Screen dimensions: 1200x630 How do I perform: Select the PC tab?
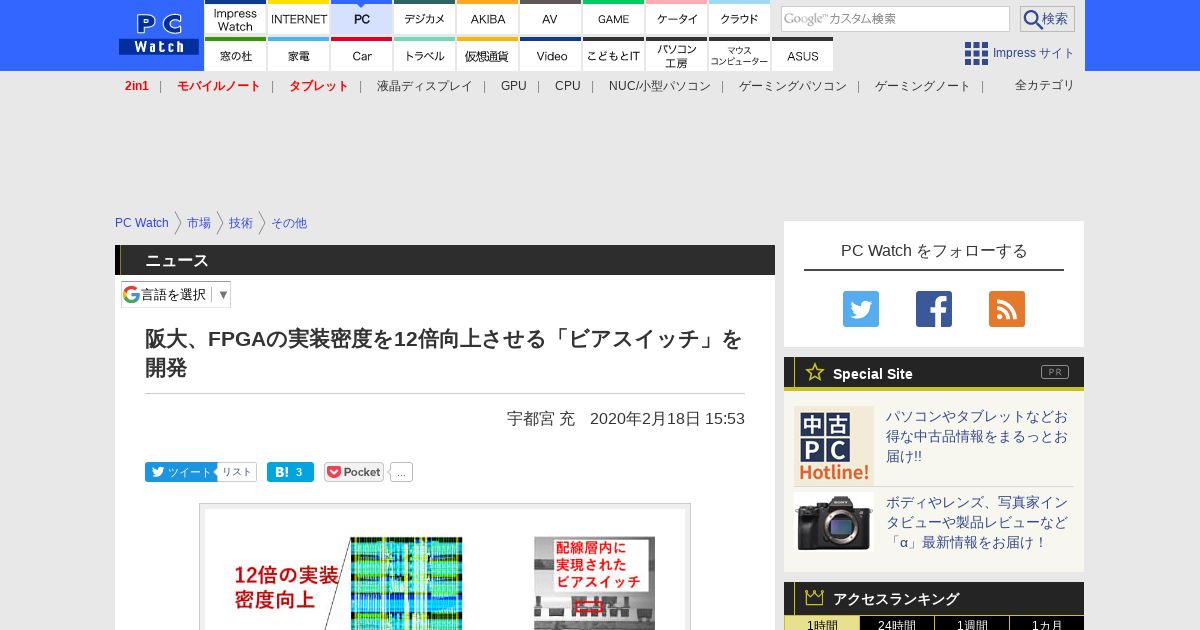362,19
